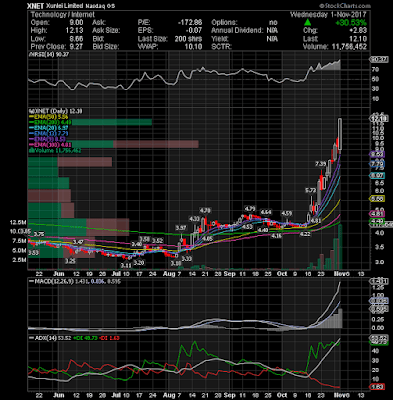
Task: Click the green EMA(200) legend line marker
Action: pyautogui.click(x=32, y=122)
